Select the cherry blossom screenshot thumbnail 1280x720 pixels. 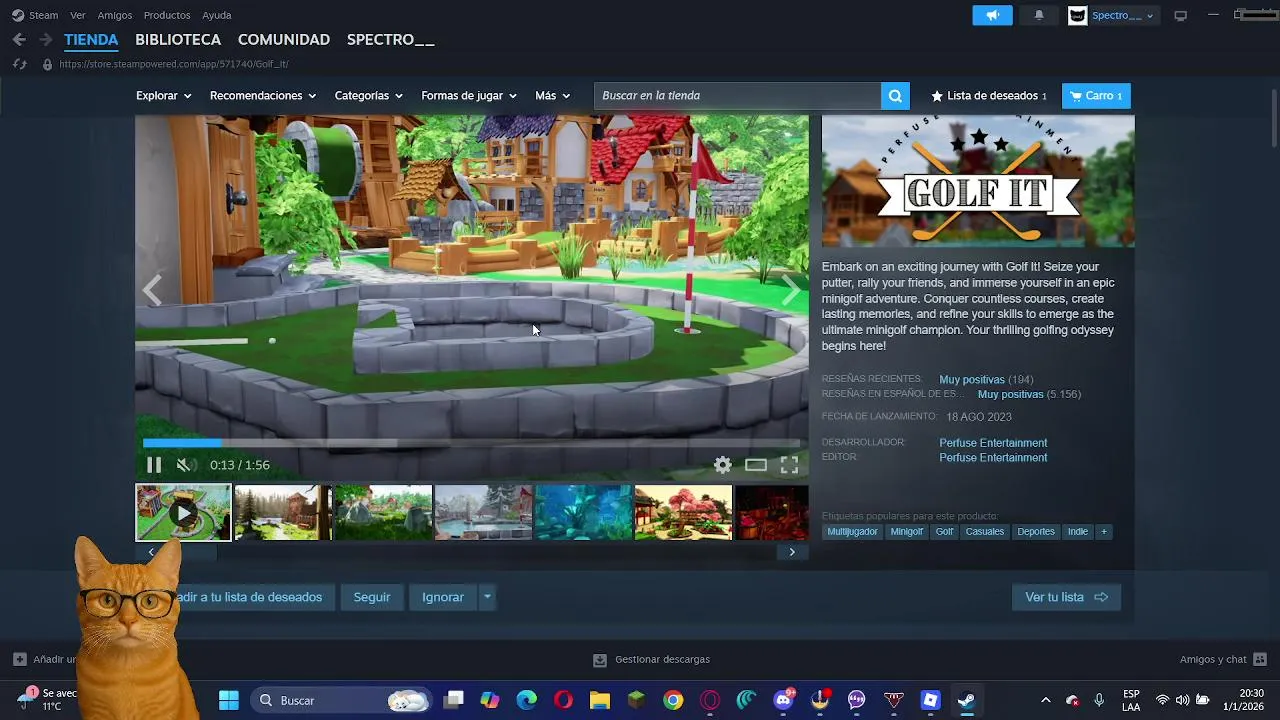point(683,513)
